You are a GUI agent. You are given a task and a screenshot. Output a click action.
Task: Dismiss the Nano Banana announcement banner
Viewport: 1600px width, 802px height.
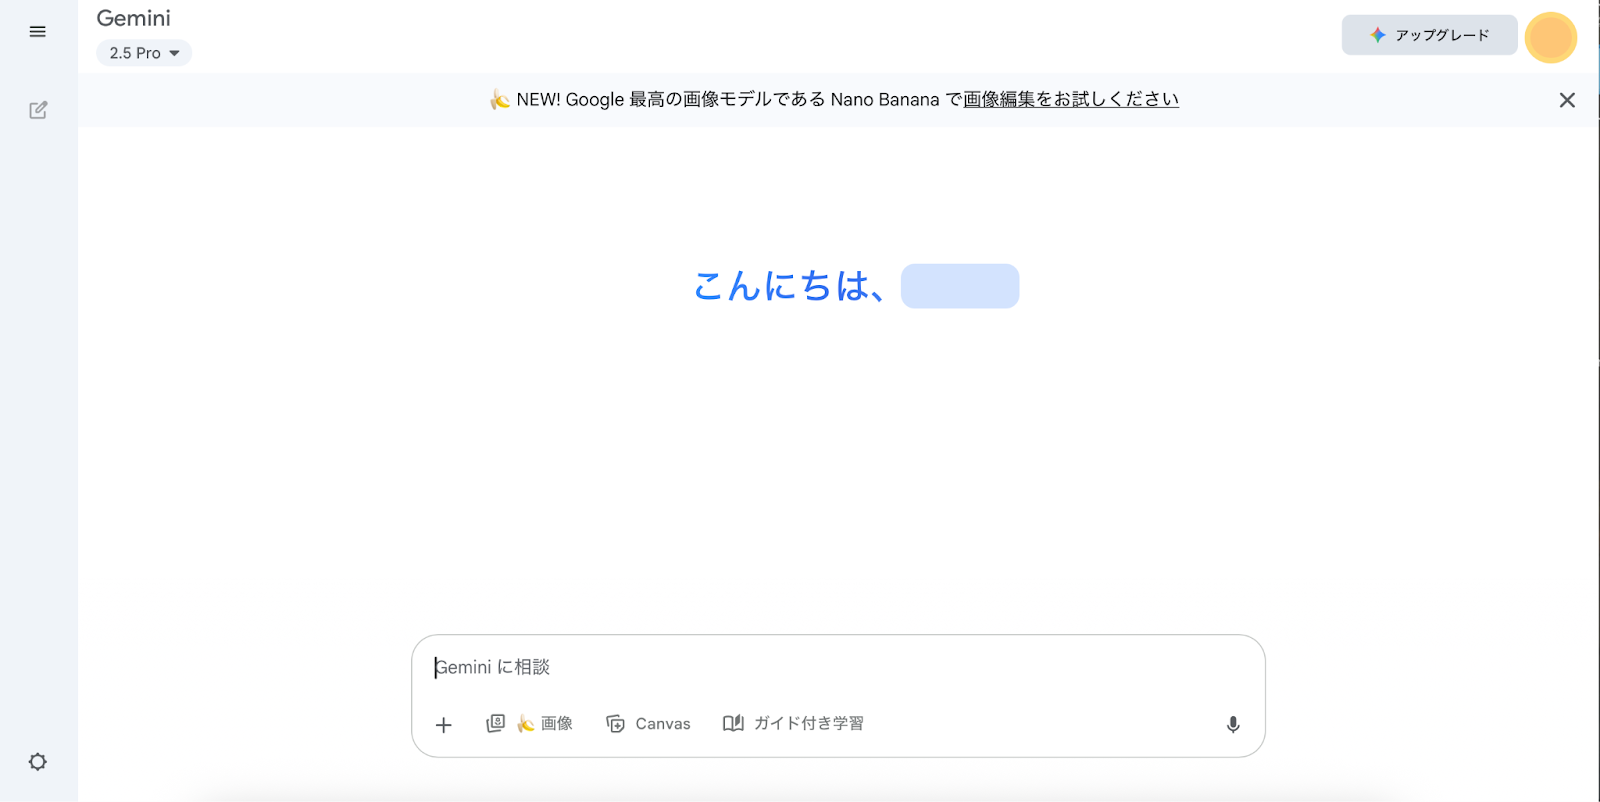(1567, 100)
